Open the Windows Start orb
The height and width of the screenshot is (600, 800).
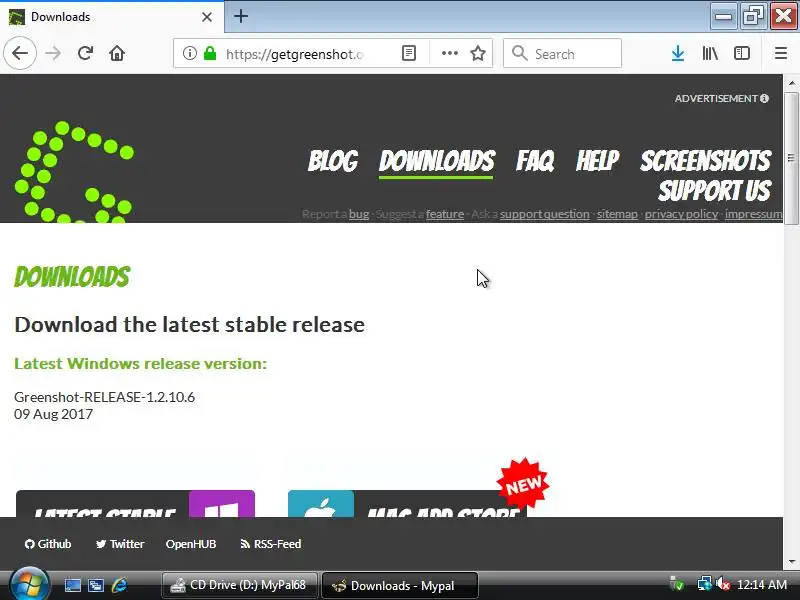(29, 584)
